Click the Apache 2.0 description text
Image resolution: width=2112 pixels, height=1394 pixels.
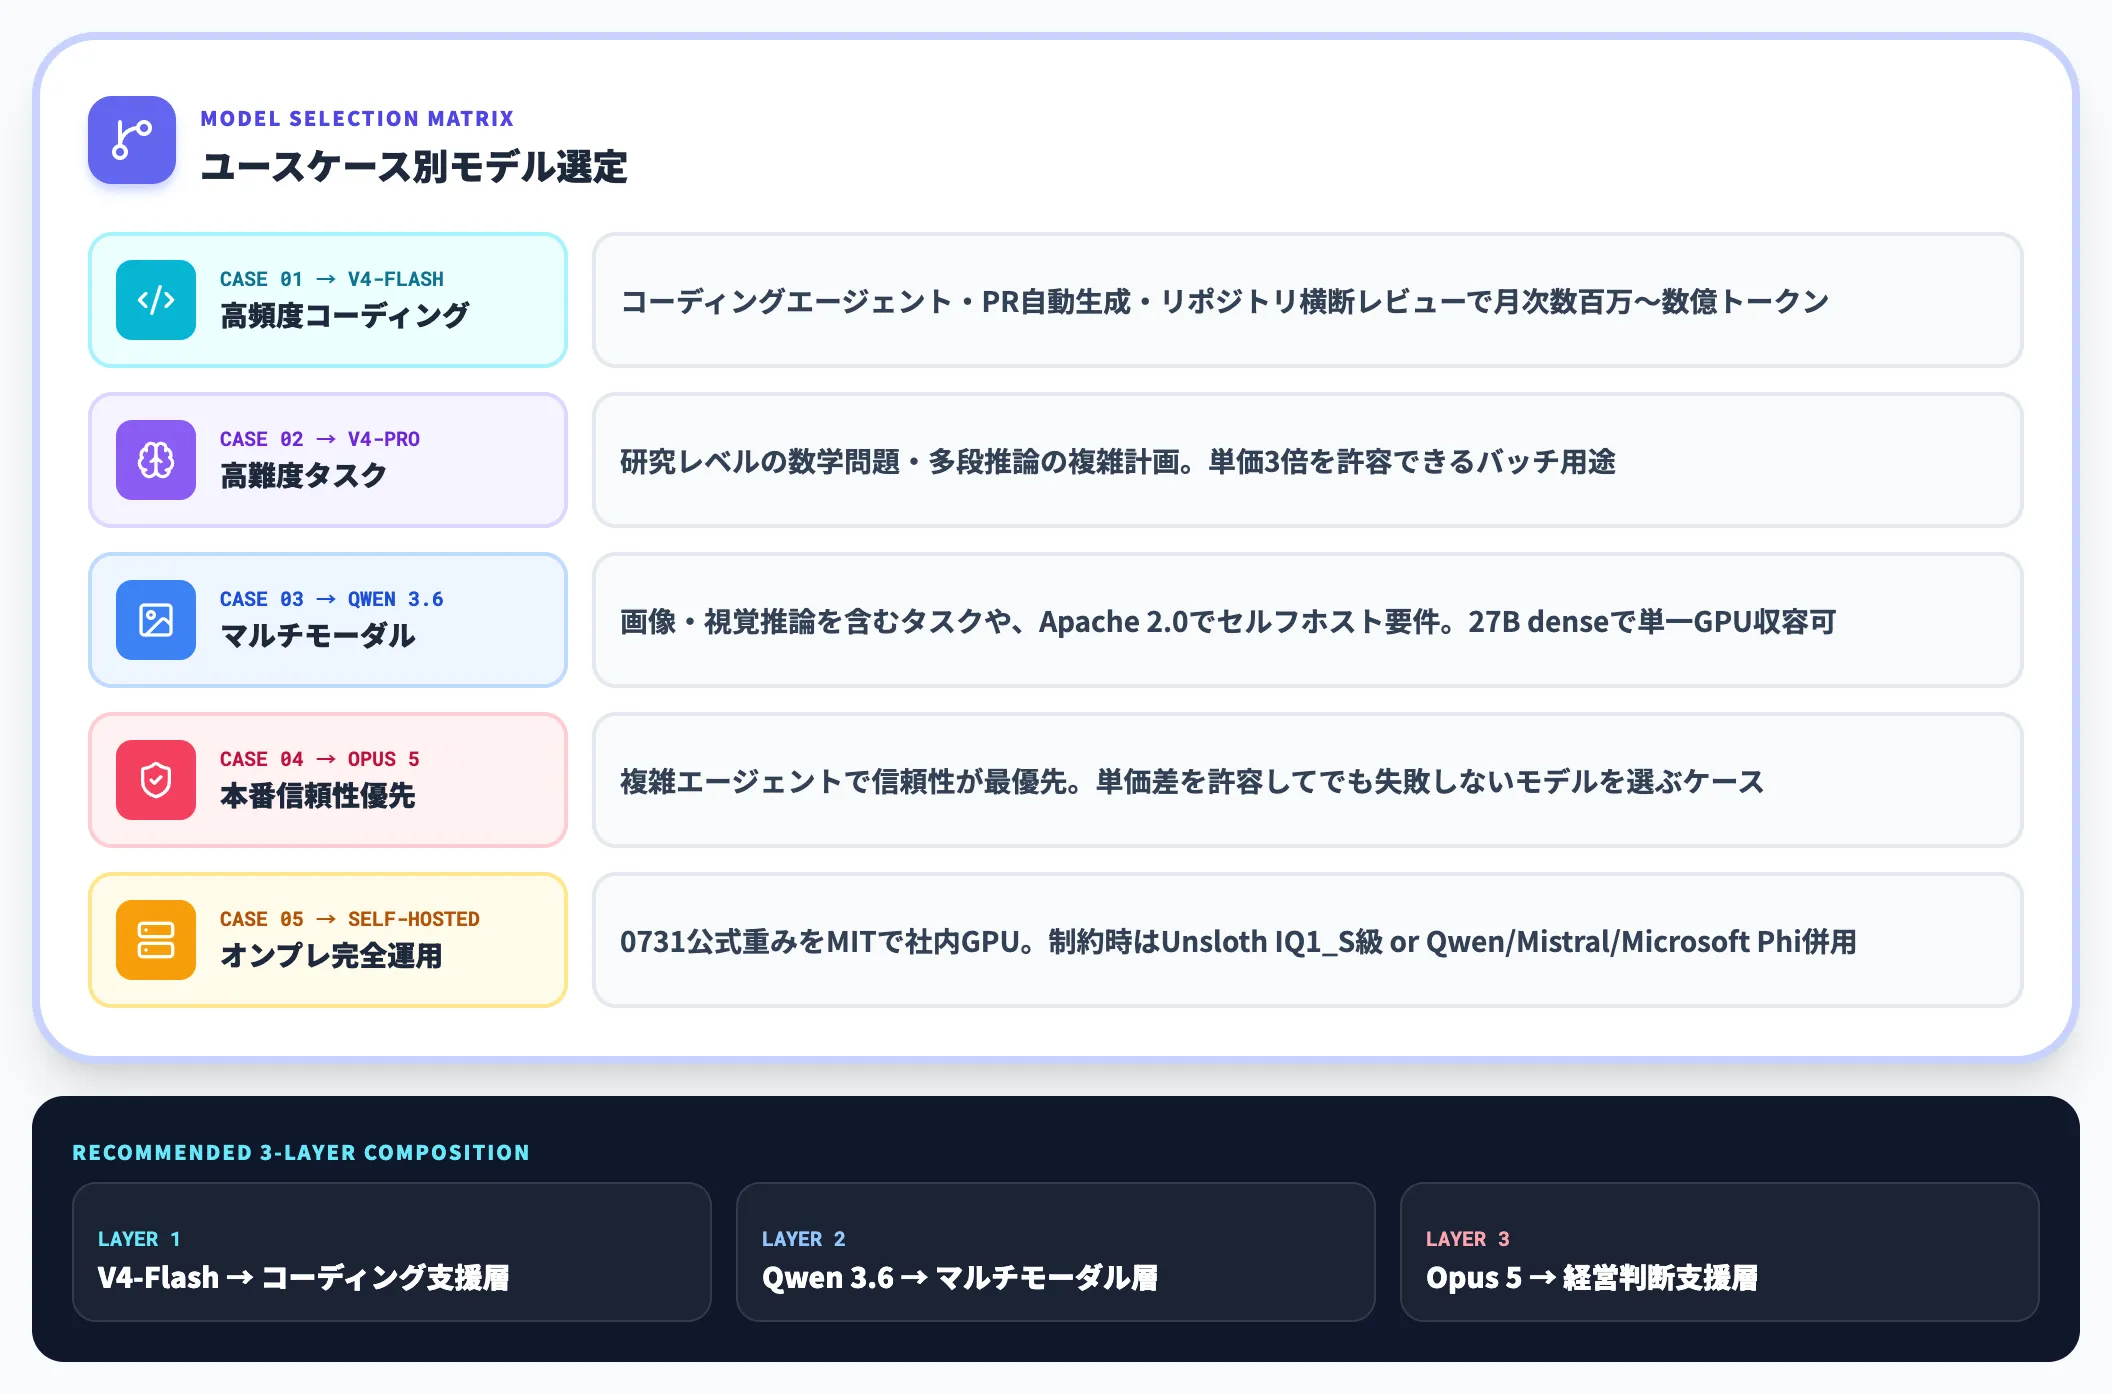pyautogui.click(x=1228, y=621)
